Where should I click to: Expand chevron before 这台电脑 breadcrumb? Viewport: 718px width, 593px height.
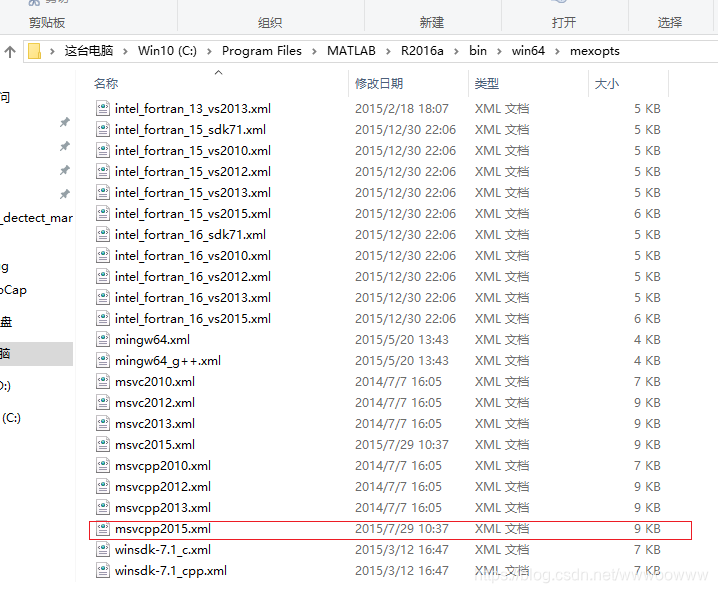click(52, 51)
